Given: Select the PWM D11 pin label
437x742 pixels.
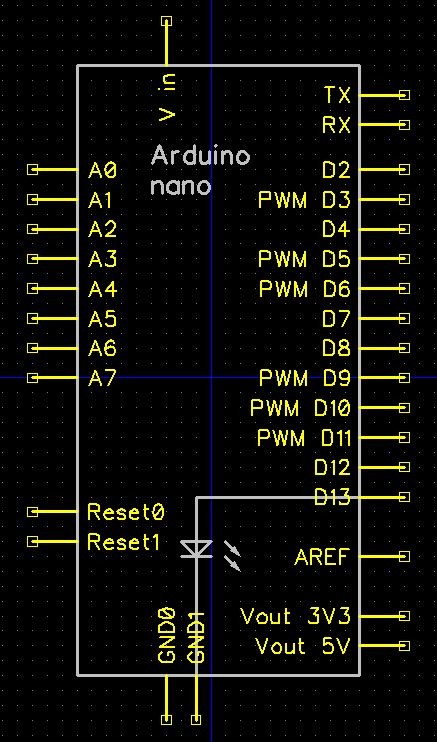Looking at the screenshot, I should 304,437.
